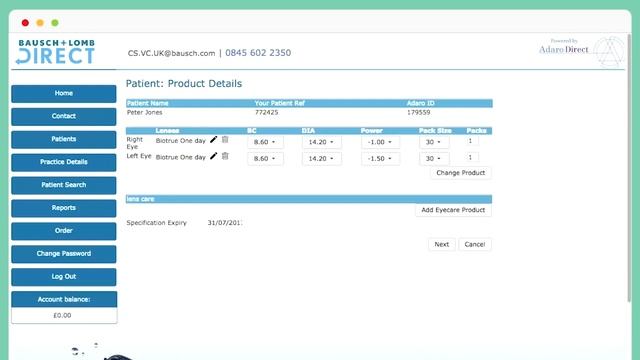Viewport: 640px width, 360px height.
Task: Click Adaro ID 179559
Action: point(418,112)
